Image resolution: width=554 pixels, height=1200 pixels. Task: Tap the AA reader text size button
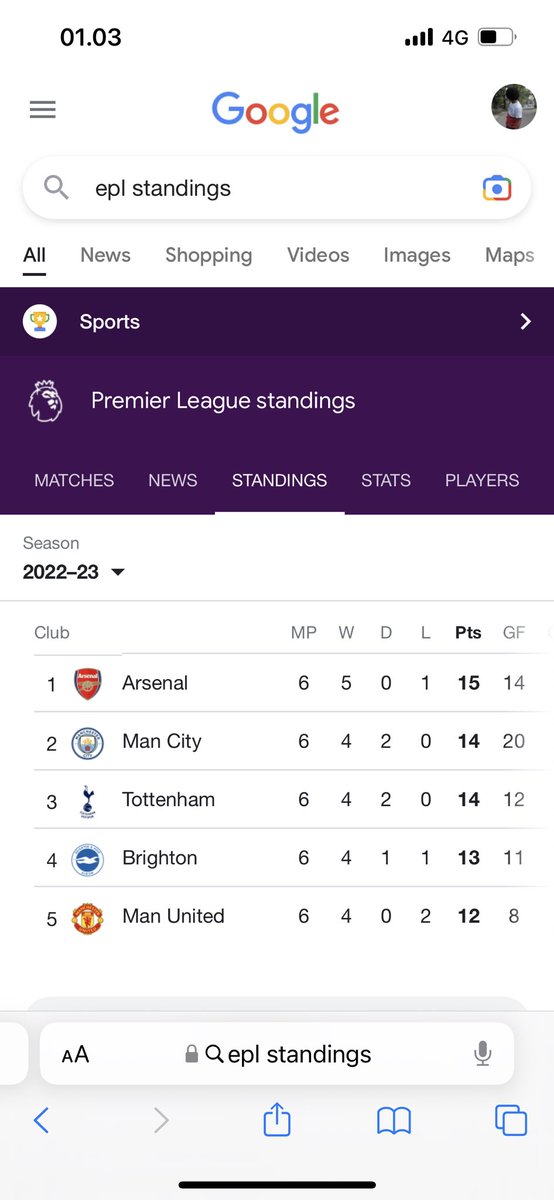pos(75,1054)
